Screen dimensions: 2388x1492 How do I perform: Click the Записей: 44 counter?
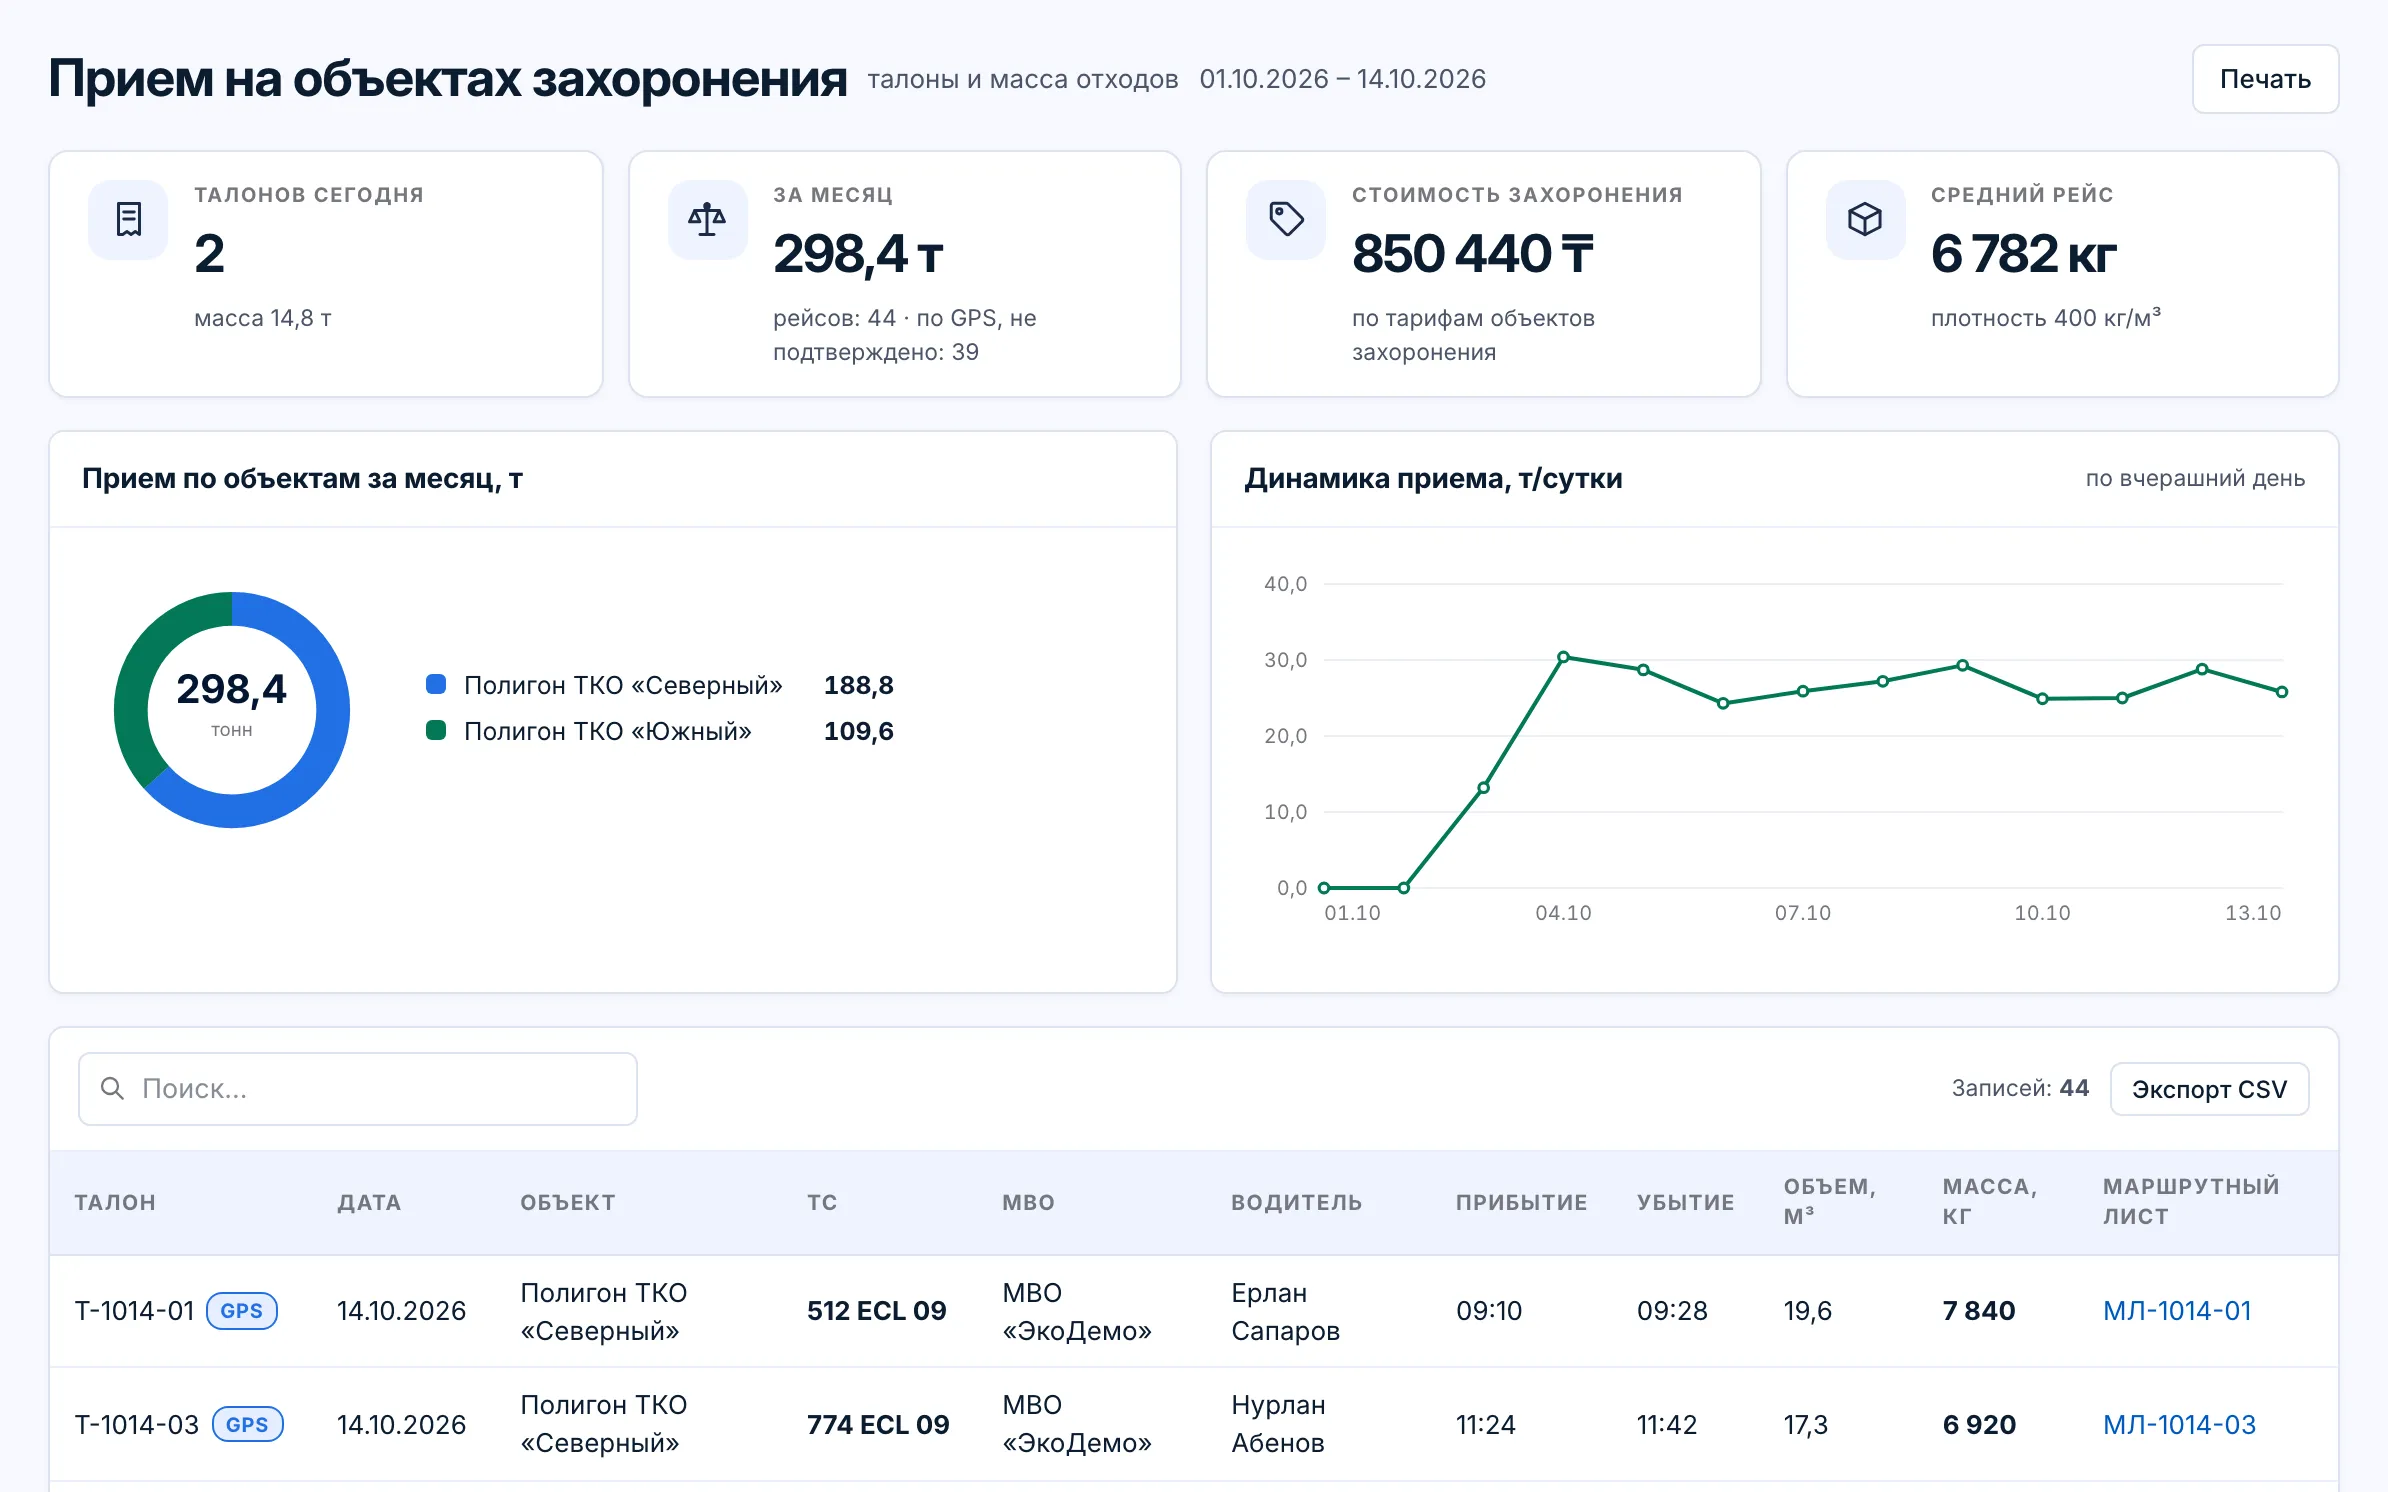[x=2020, y=1088]
